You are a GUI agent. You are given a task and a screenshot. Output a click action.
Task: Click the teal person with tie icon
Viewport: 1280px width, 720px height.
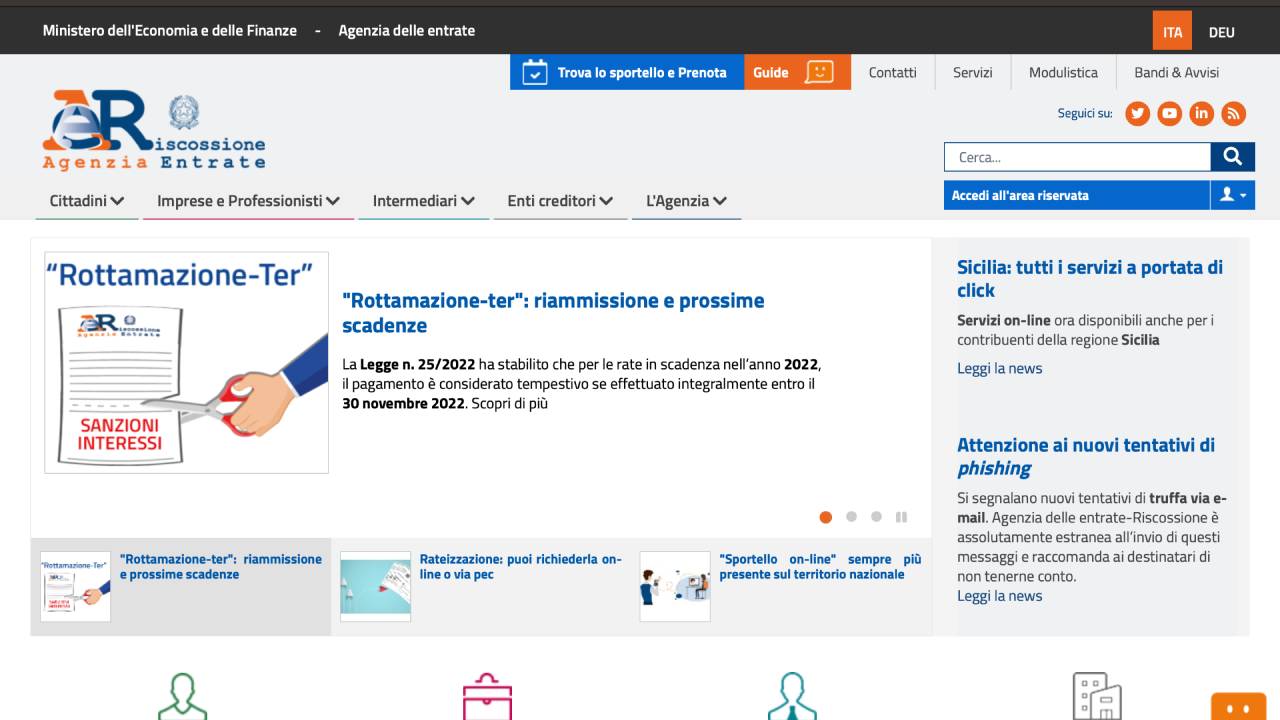click(792, 696)
